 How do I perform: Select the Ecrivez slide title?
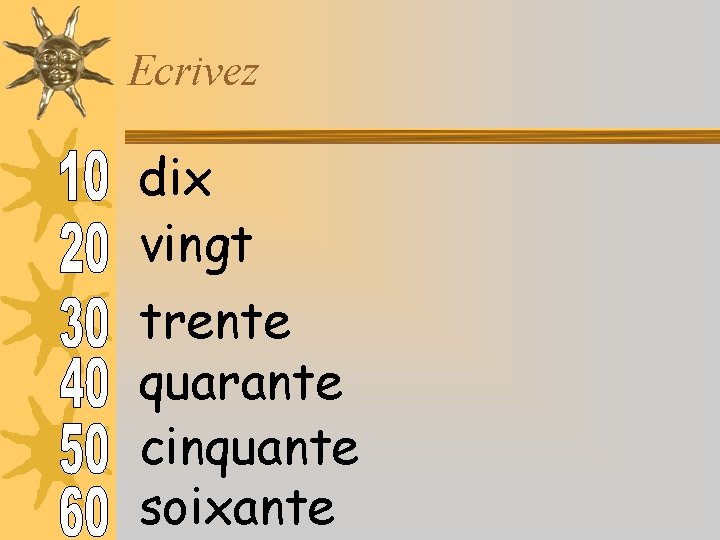193,71
